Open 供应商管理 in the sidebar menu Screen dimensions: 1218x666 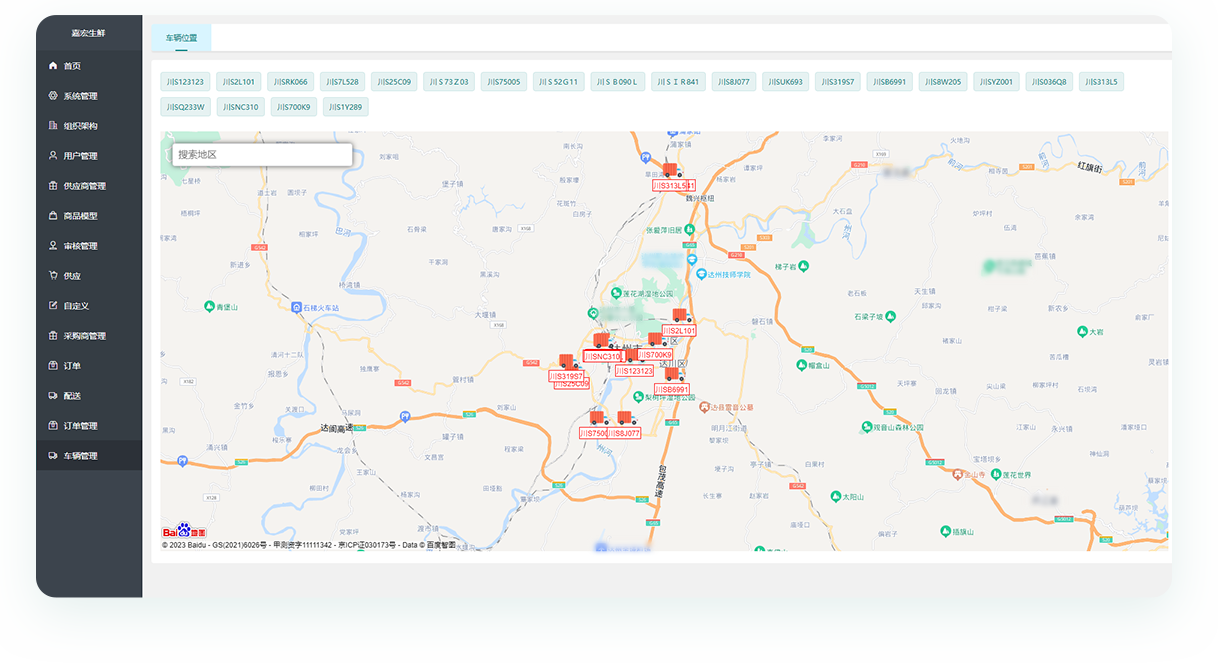click(x=84, y=186)
